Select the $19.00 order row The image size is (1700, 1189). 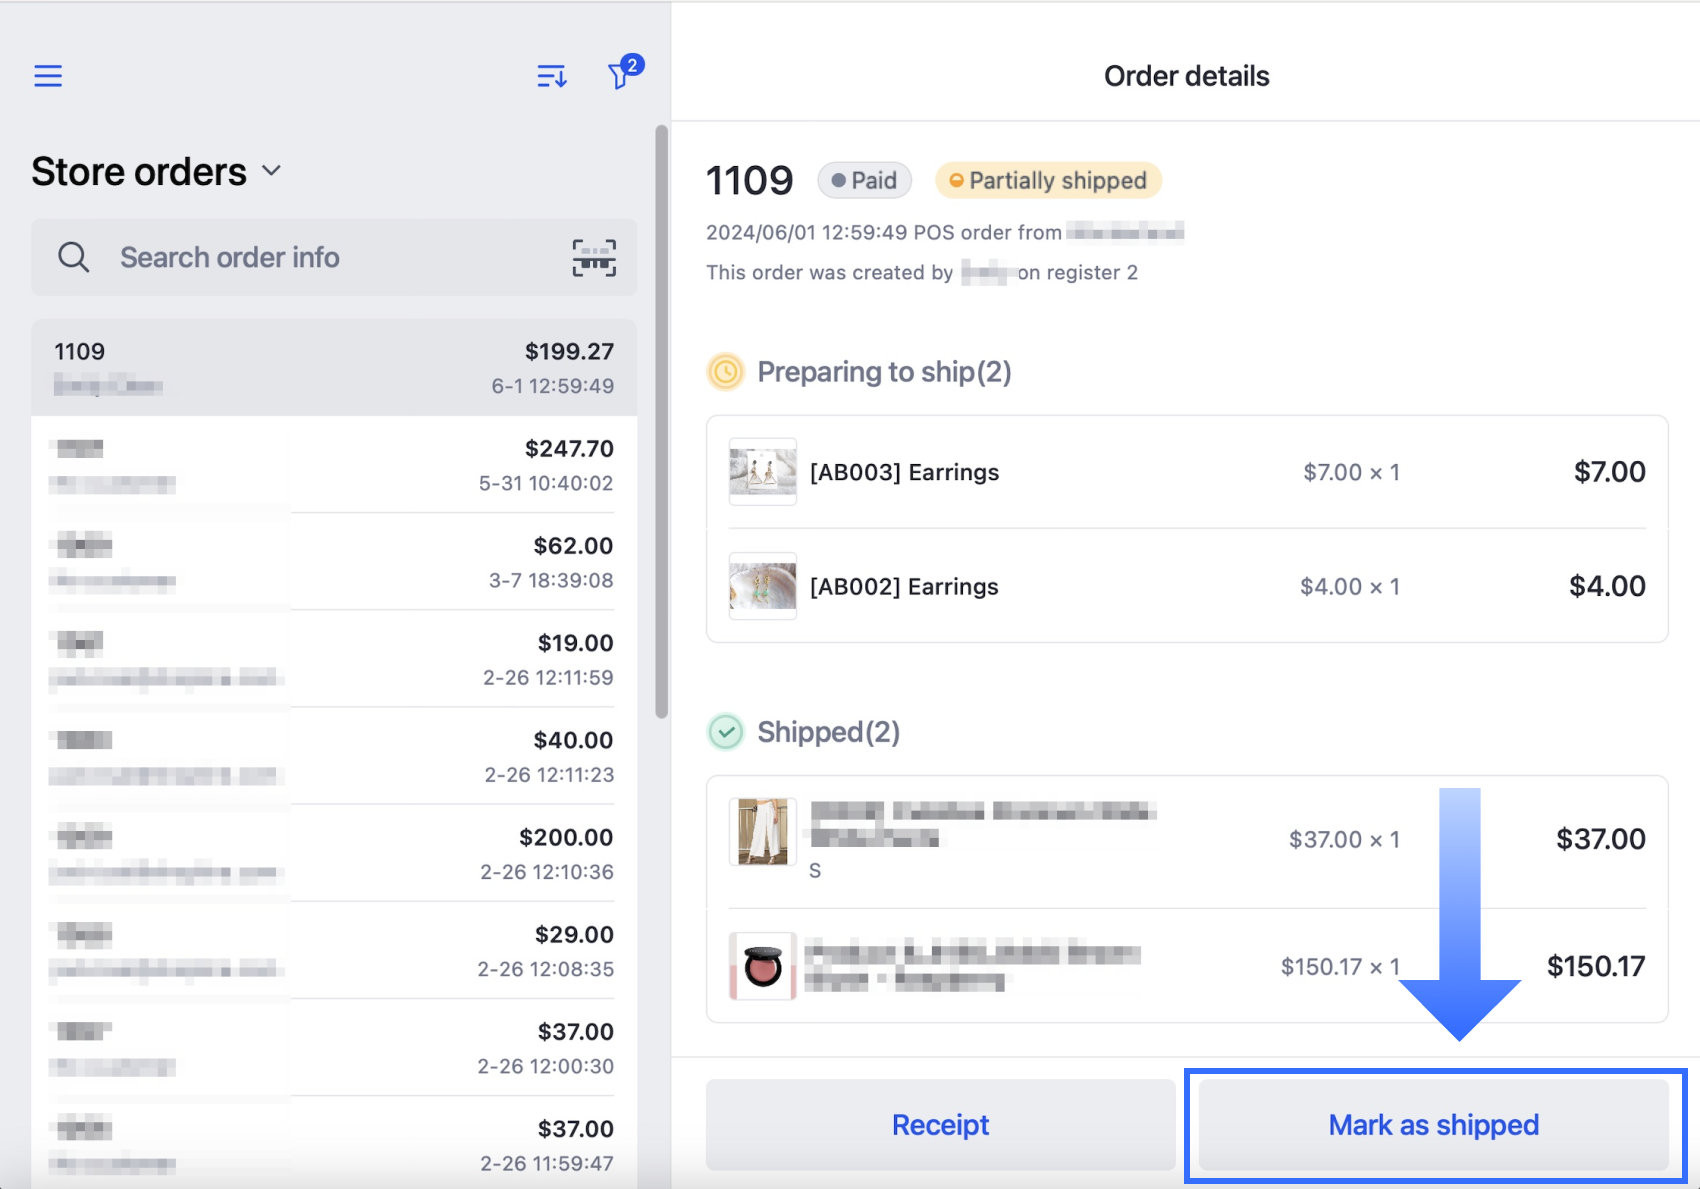click(334, 659)
